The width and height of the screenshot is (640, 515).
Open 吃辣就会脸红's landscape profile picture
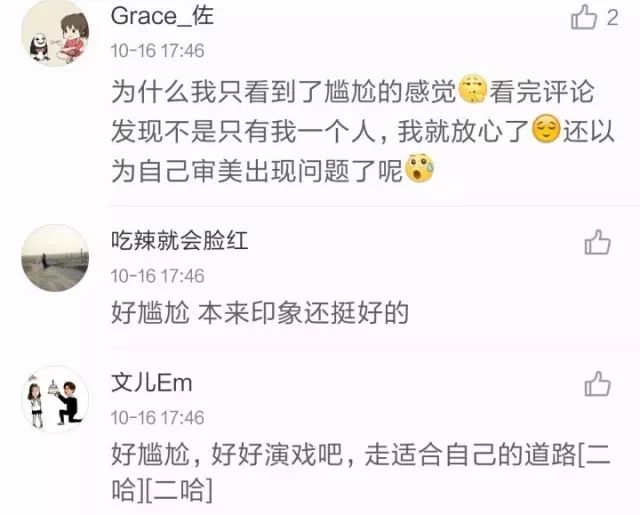[55, 258]
